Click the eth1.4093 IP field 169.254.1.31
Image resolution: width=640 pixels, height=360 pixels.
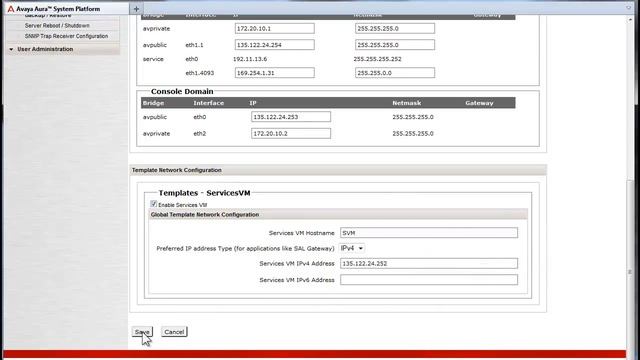[x=275, y=73]
